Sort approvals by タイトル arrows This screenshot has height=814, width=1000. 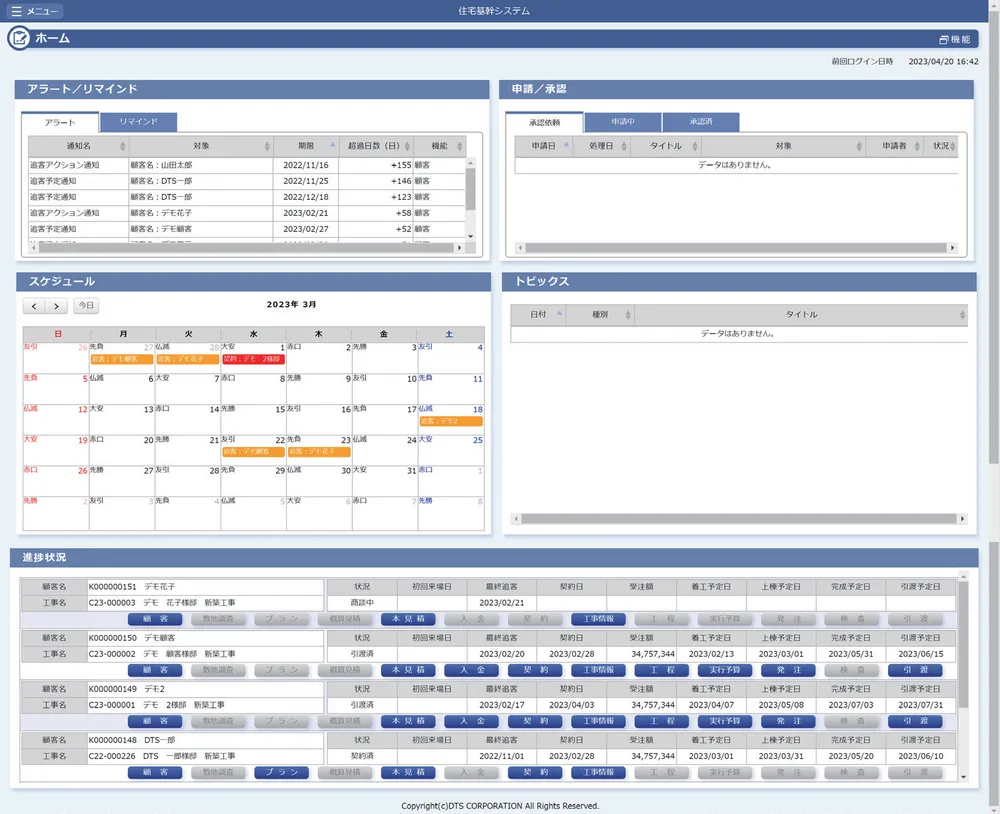695,146
